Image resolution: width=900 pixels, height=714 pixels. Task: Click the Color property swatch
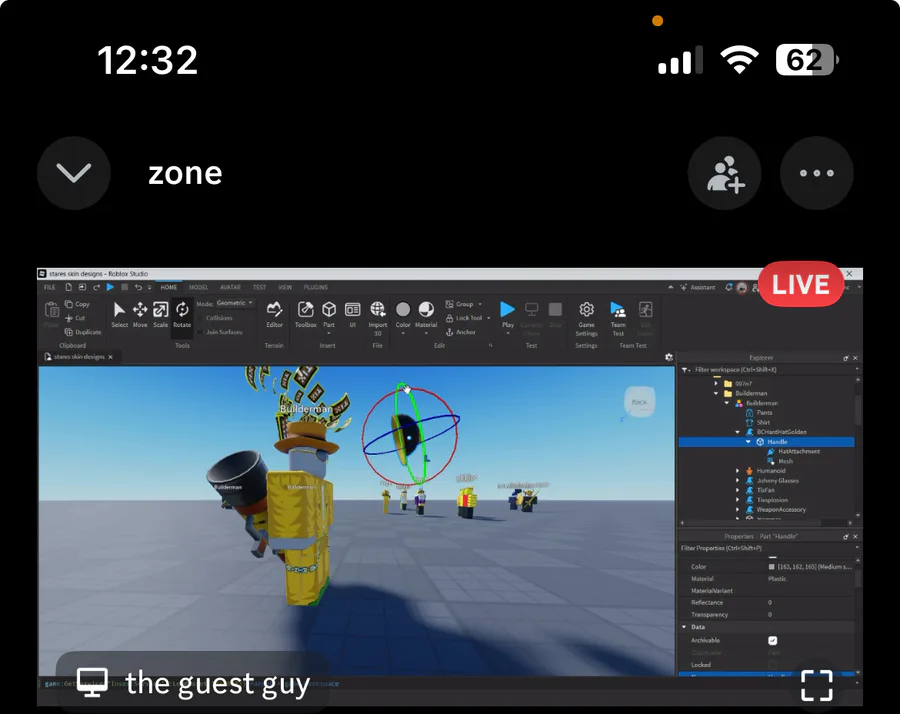[x=771, y=566]
